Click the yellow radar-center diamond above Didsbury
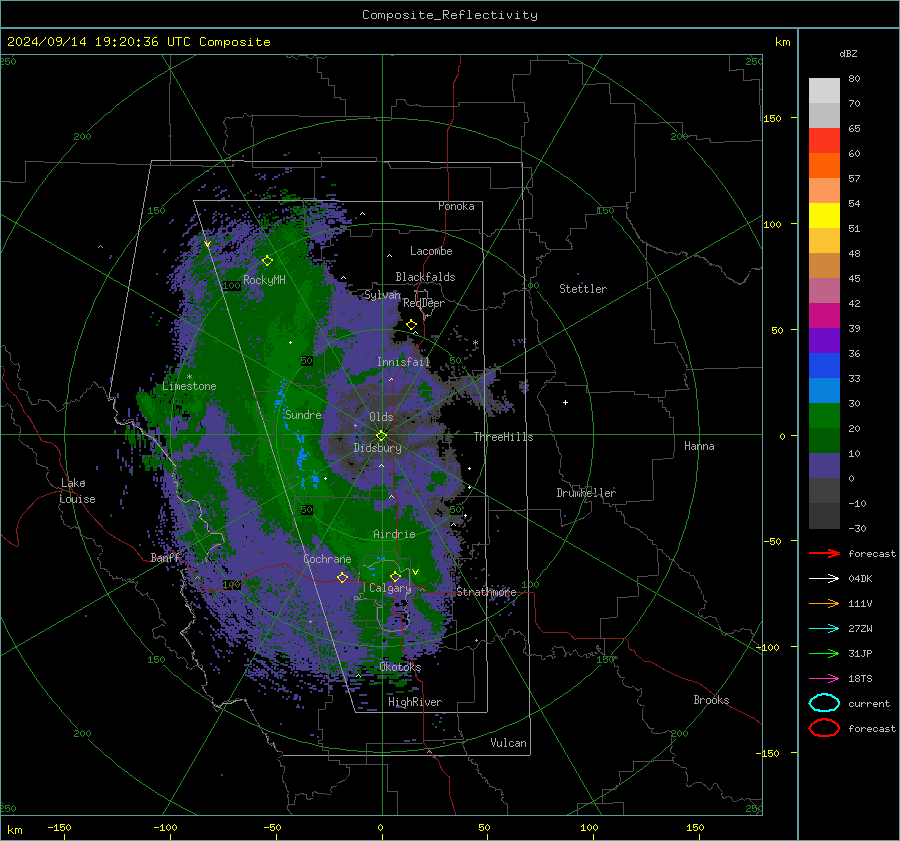 coord(381,435)
